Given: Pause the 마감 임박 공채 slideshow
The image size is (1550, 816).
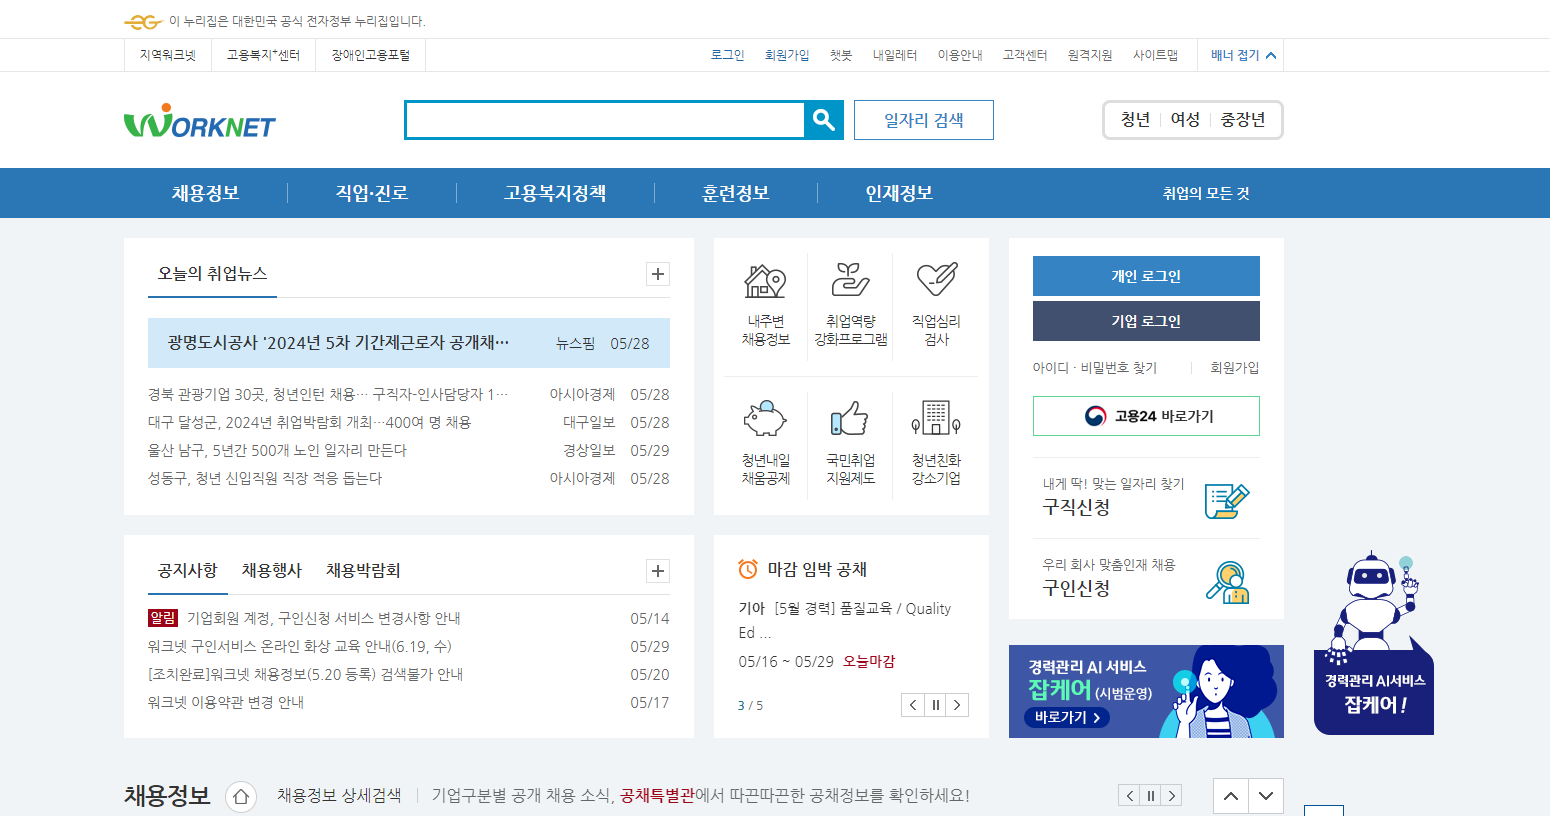Looking at the screenshot, I should click(x=935, y=705).
